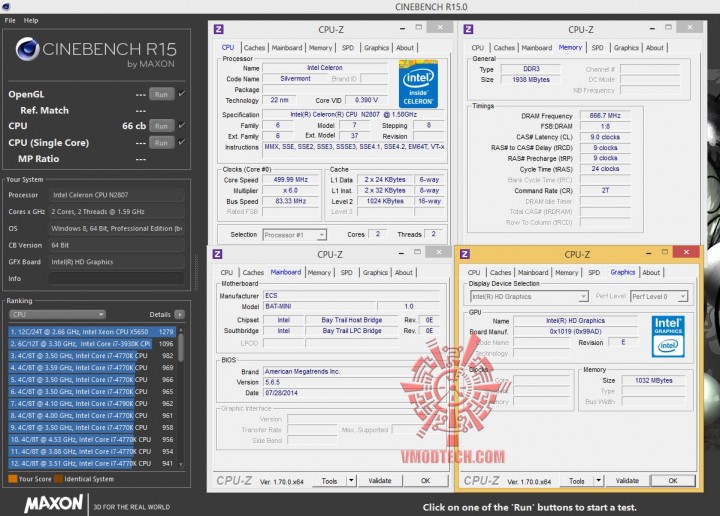This screenshot has width=720, height=516.
Task: Open the Ranking CPU dropdown
Action: (57, 314)
